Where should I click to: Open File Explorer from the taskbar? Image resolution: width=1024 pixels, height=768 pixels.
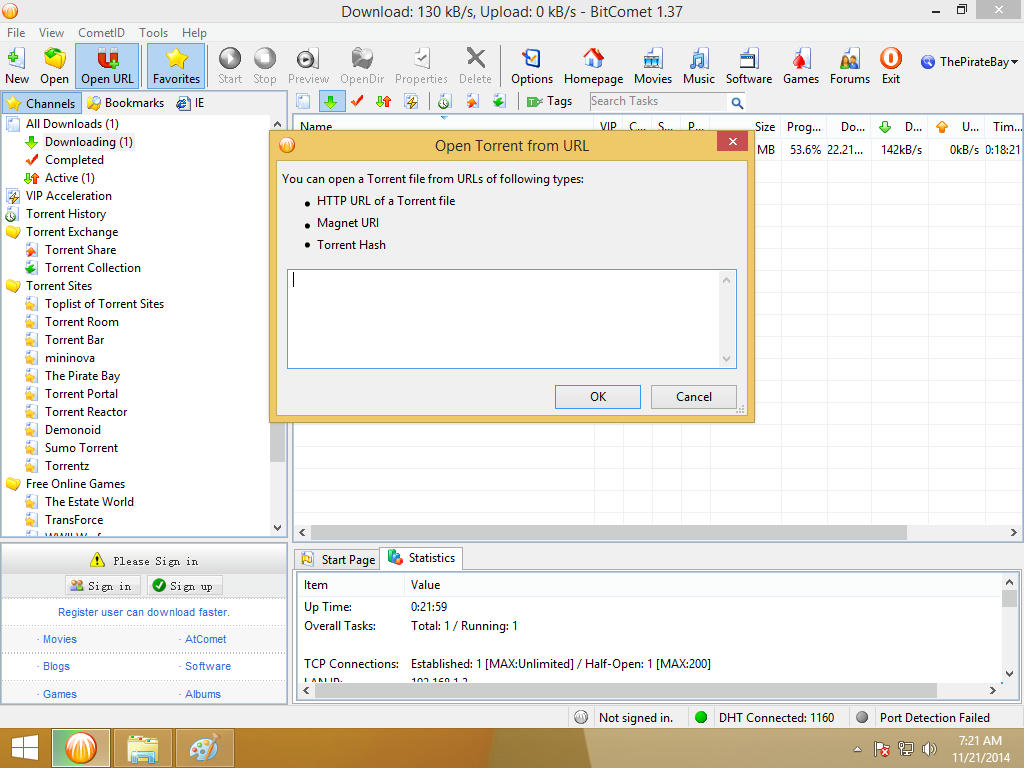tap(142, 748)
